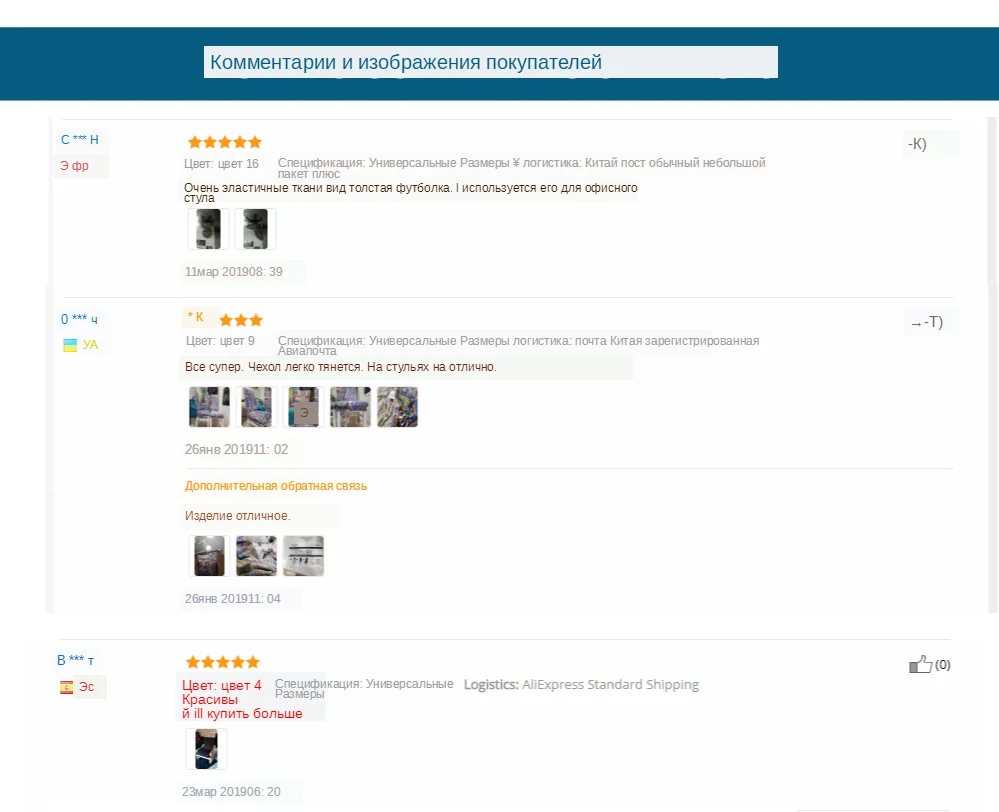The width and height of the screenshot is (999, 812).
Task: Click reviewer name В***т
Action: [75, 660]
